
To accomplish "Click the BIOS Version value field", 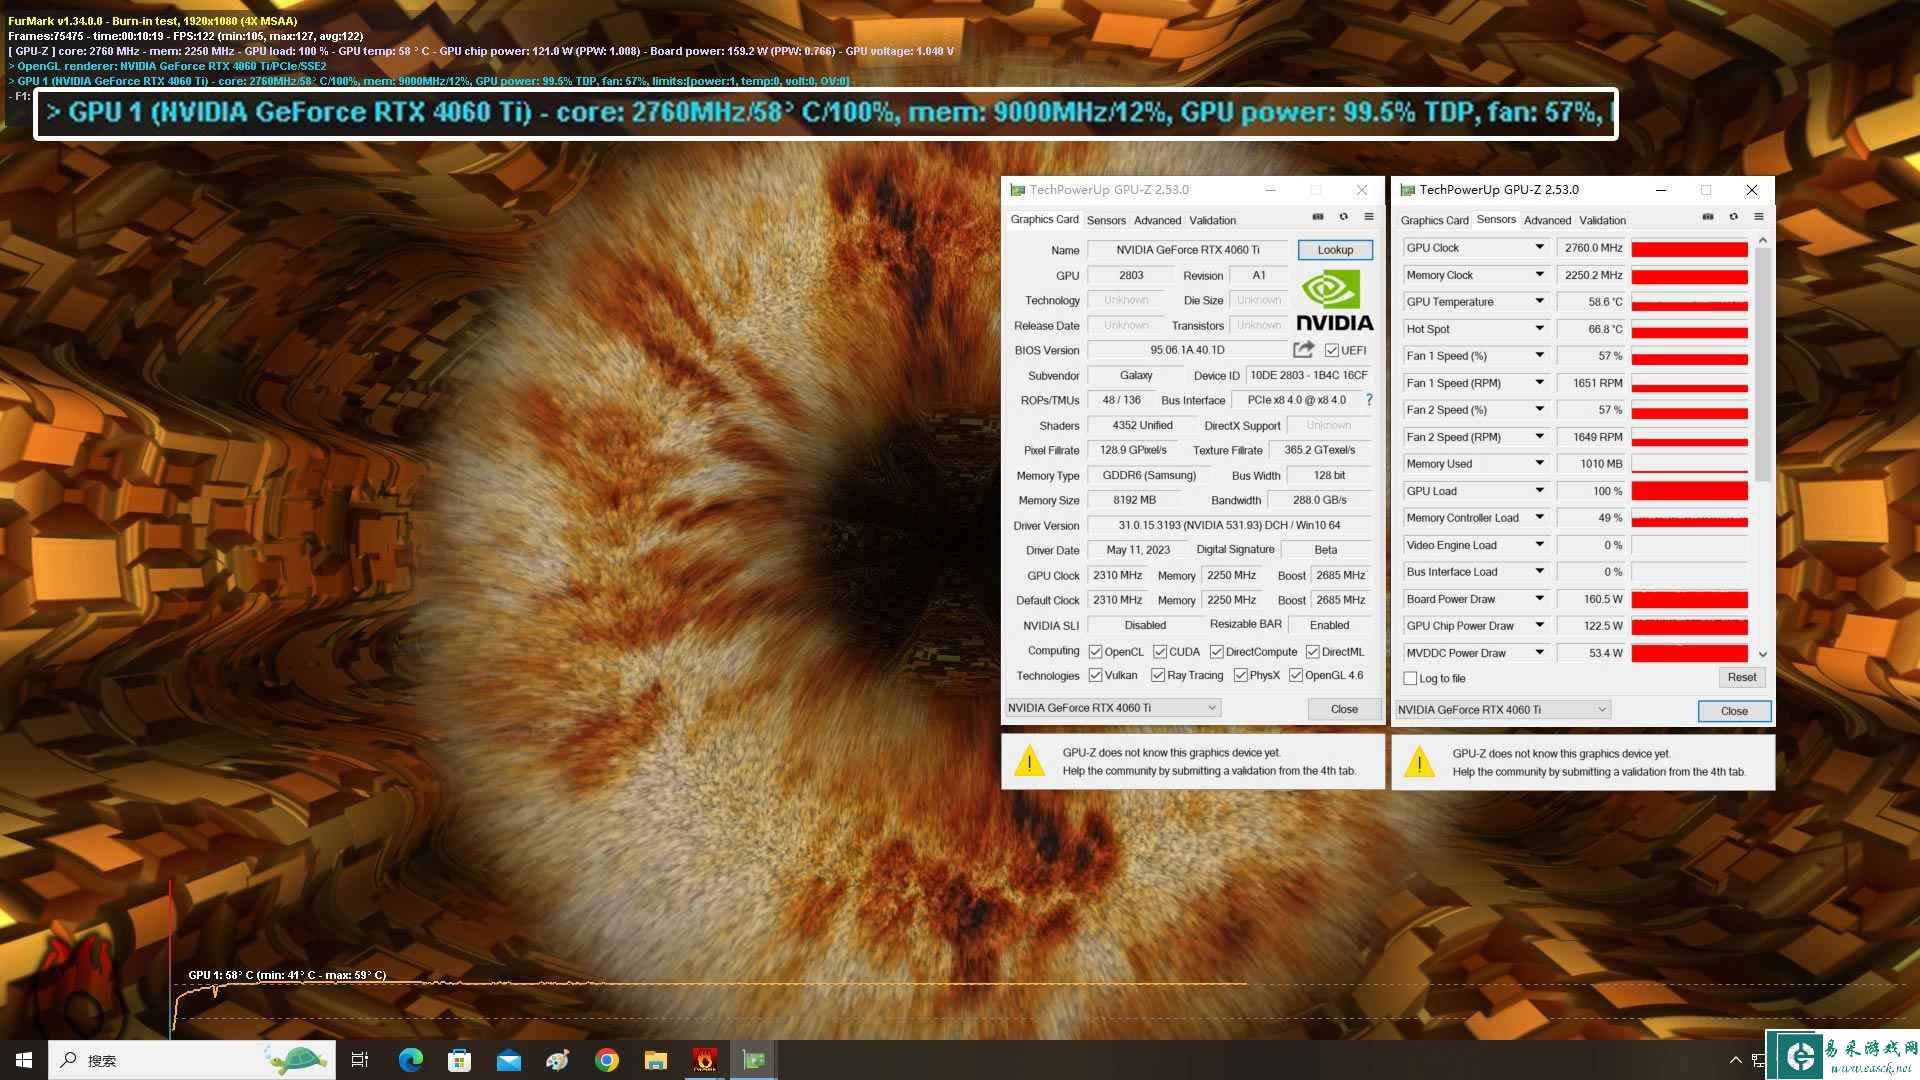I will 1187,350.
